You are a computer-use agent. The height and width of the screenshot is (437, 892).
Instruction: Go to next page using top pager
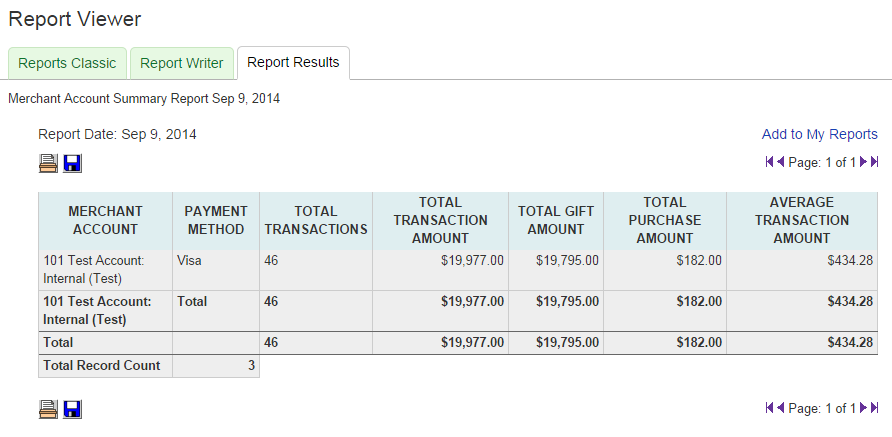pyautogui.click(x=864, y=162)
